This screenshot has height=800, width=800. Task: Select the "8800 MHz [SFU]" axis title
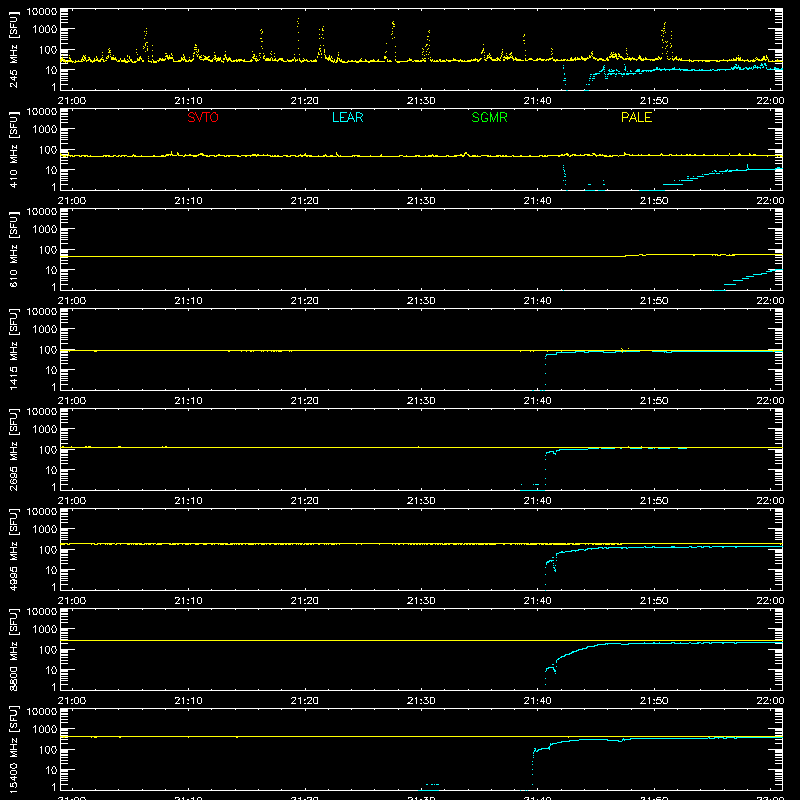14,649
